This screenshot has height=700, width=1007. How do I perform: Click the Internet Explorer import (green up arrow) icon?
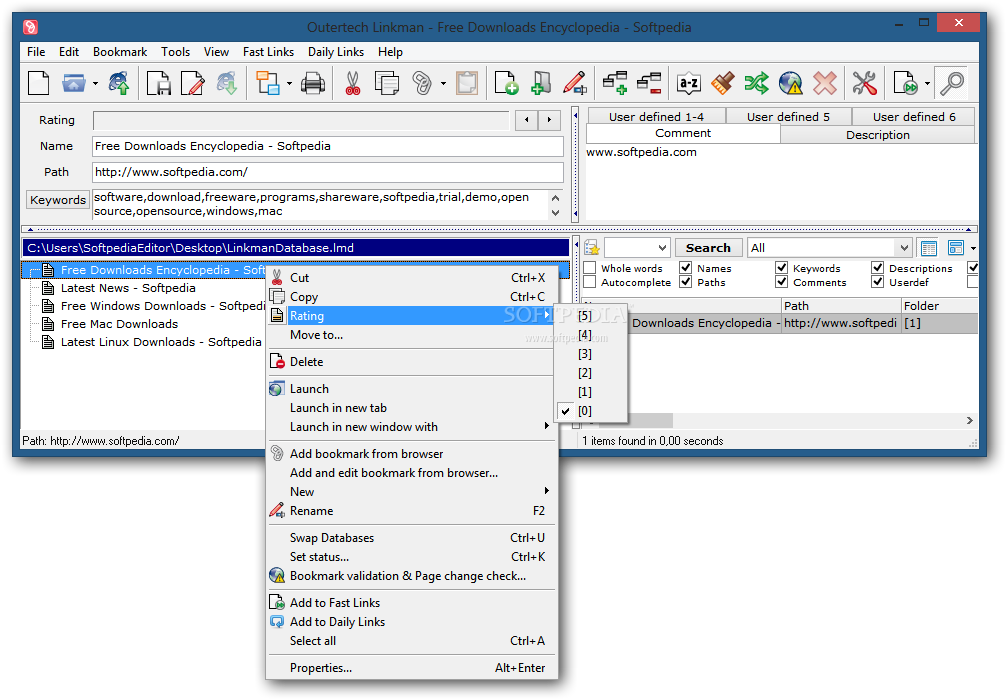click(119, 83)
